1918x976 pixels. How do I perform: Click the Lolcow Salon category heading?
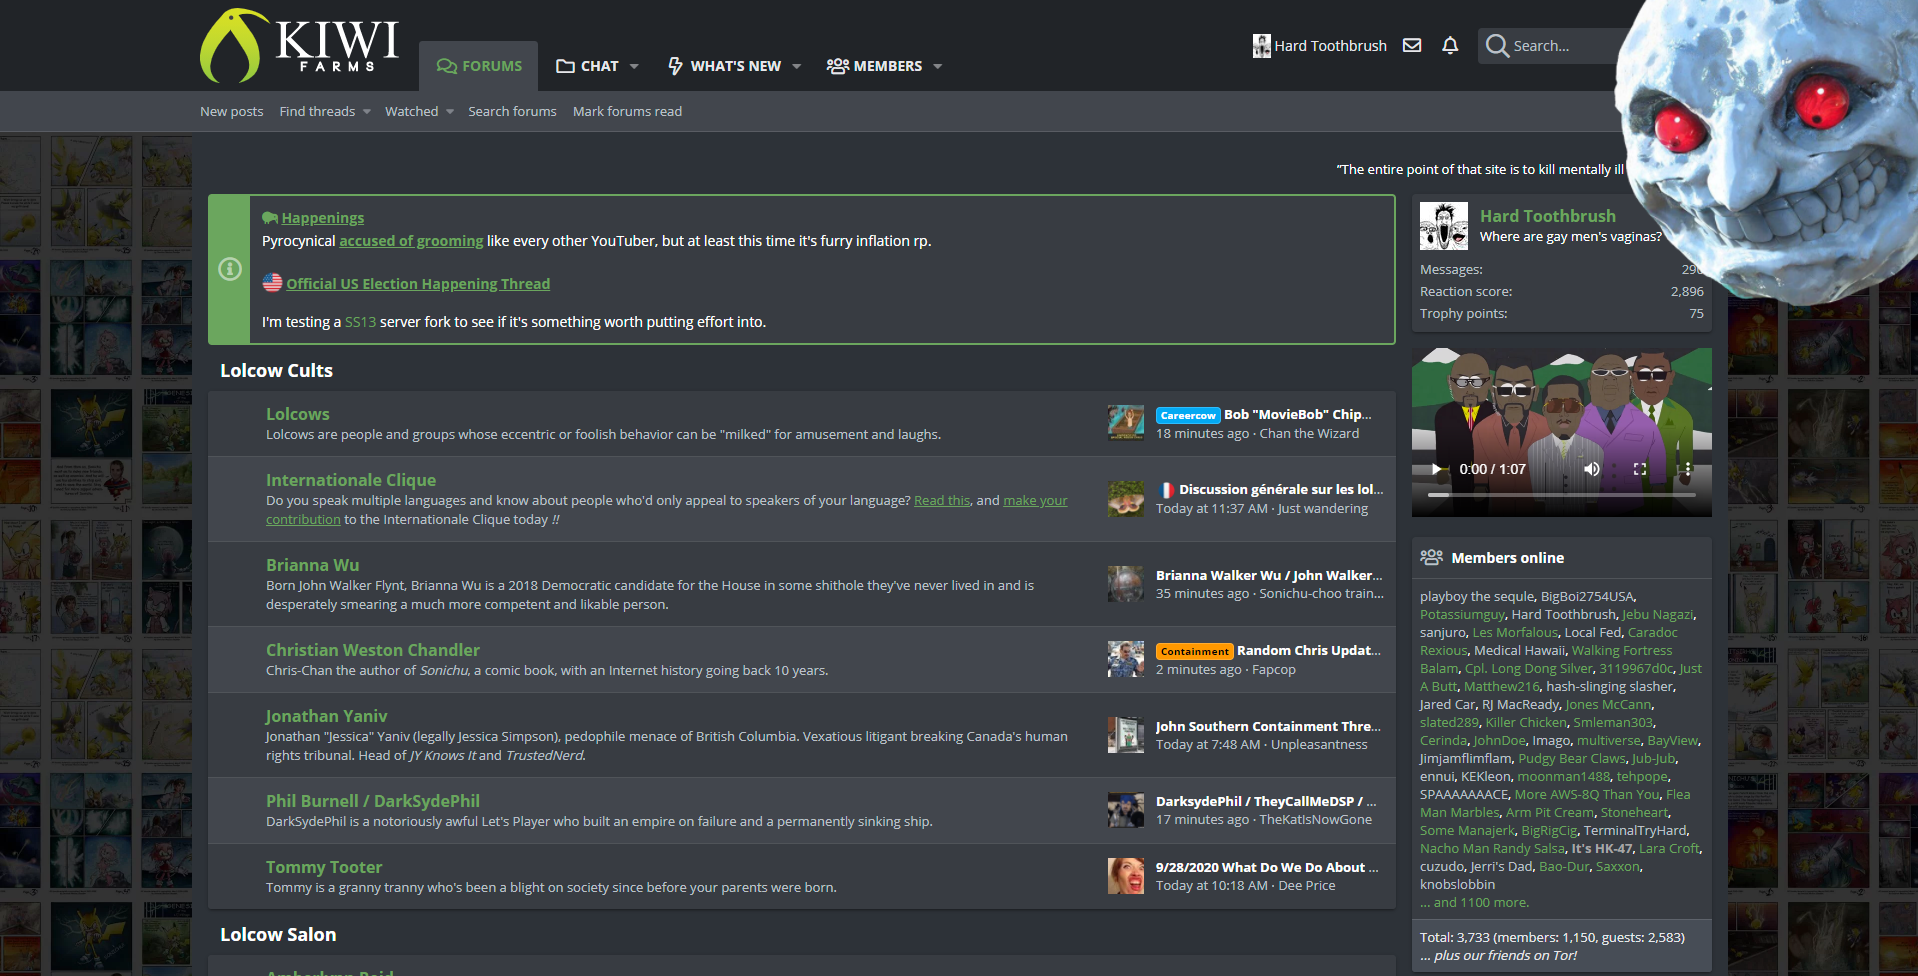[278, 934]
